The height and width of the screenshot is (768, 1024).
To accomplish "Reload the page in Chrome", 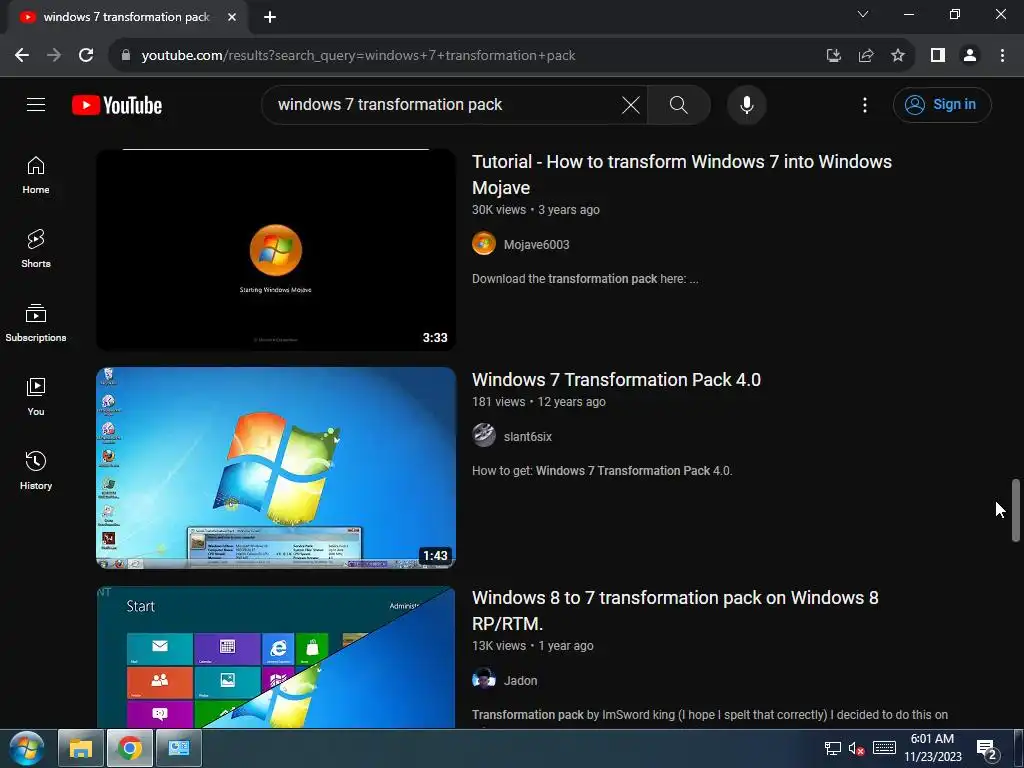I will (x=86, y=56).
